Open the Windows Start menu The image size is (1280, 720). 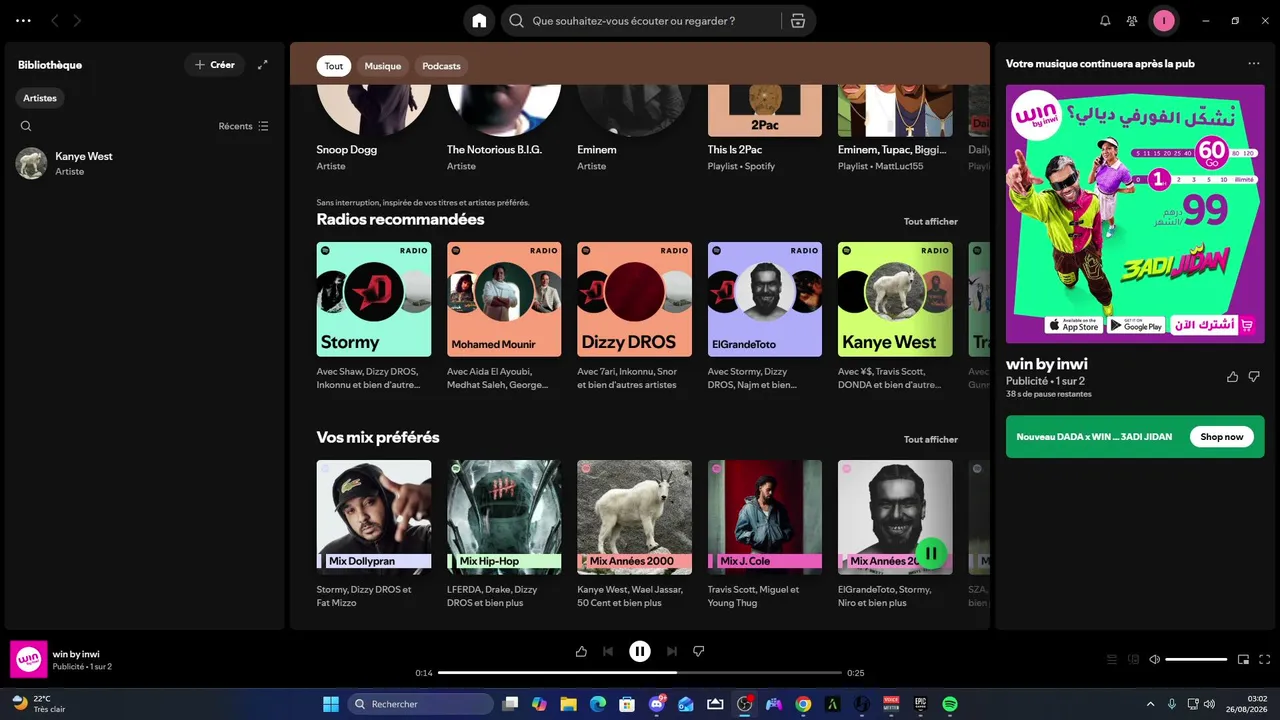[x=331, y=704]
